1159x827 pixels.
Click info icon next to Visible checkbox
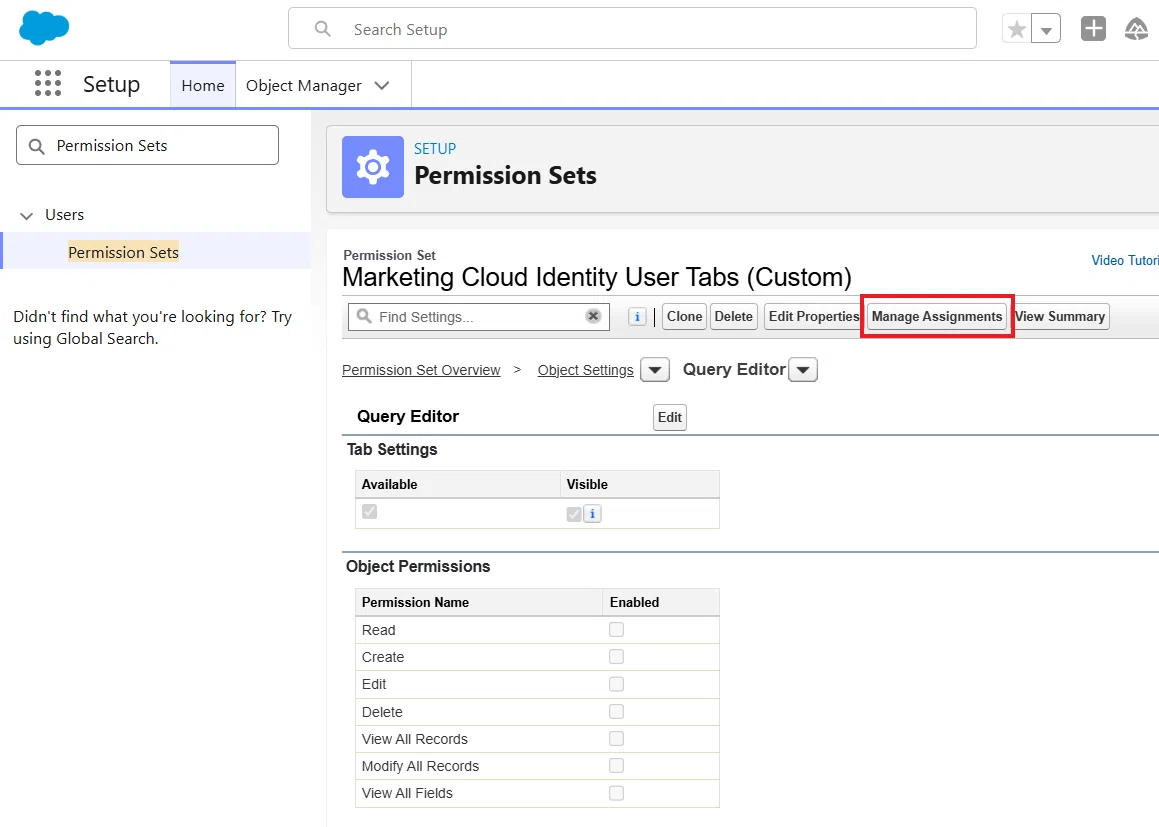tap(592, 514)
